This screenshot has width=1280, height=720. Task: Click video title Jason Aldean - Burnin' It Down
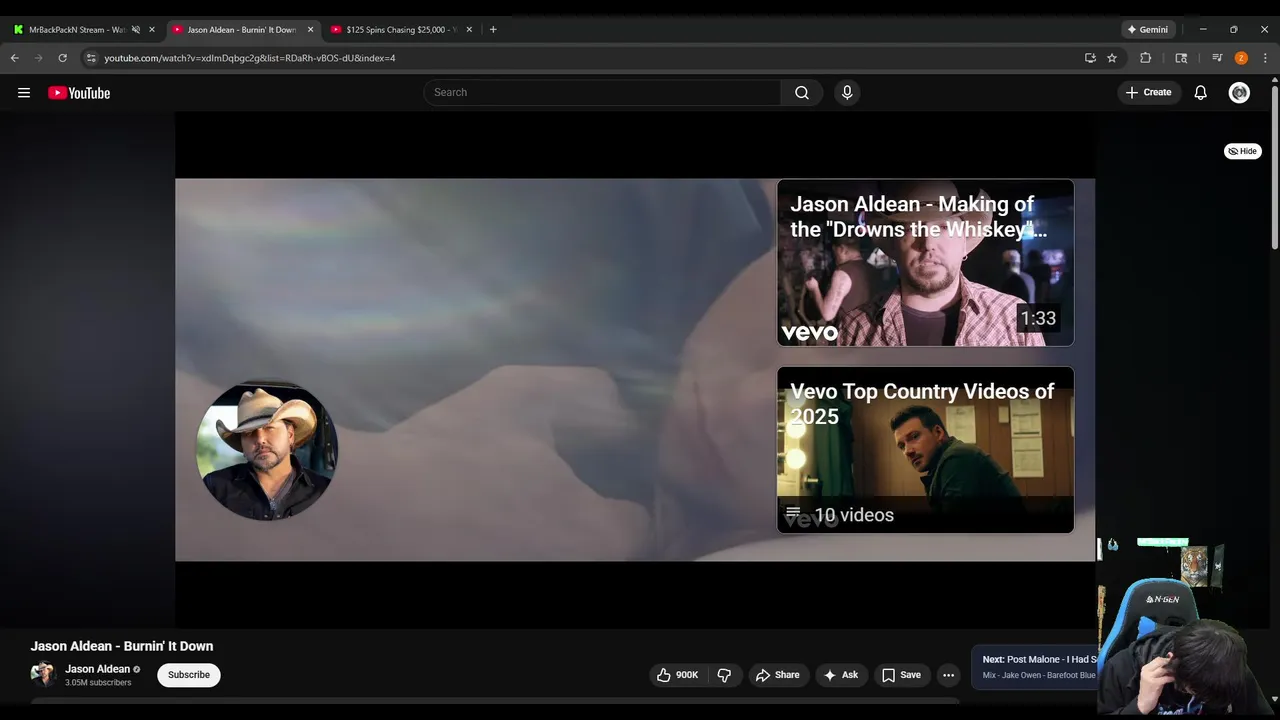[122, 646]
